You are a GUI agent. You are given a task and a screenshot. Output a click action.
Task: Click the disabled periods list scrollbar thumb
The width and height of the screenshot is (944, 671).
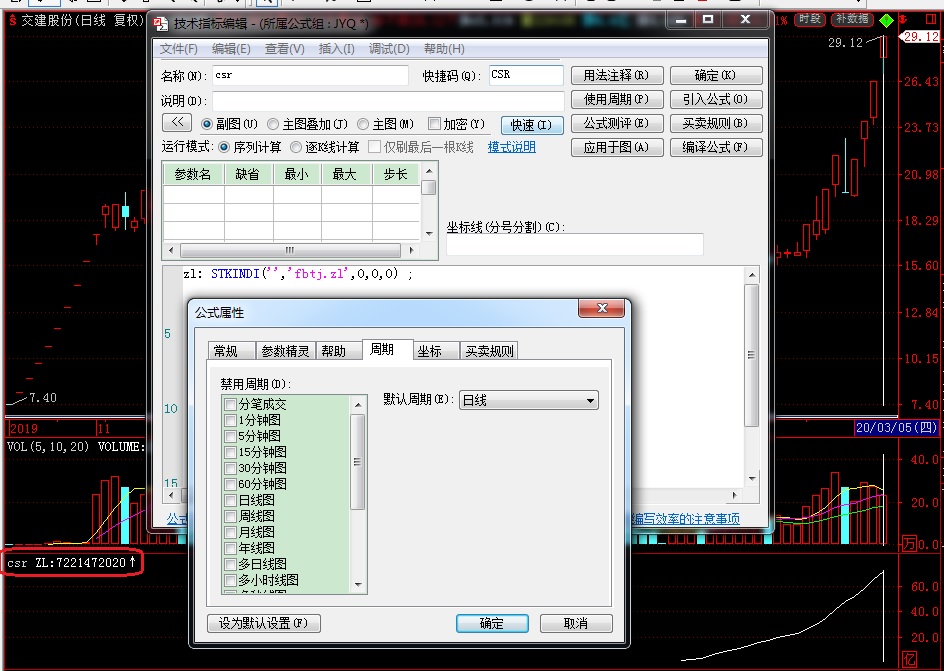coord(358,462)
